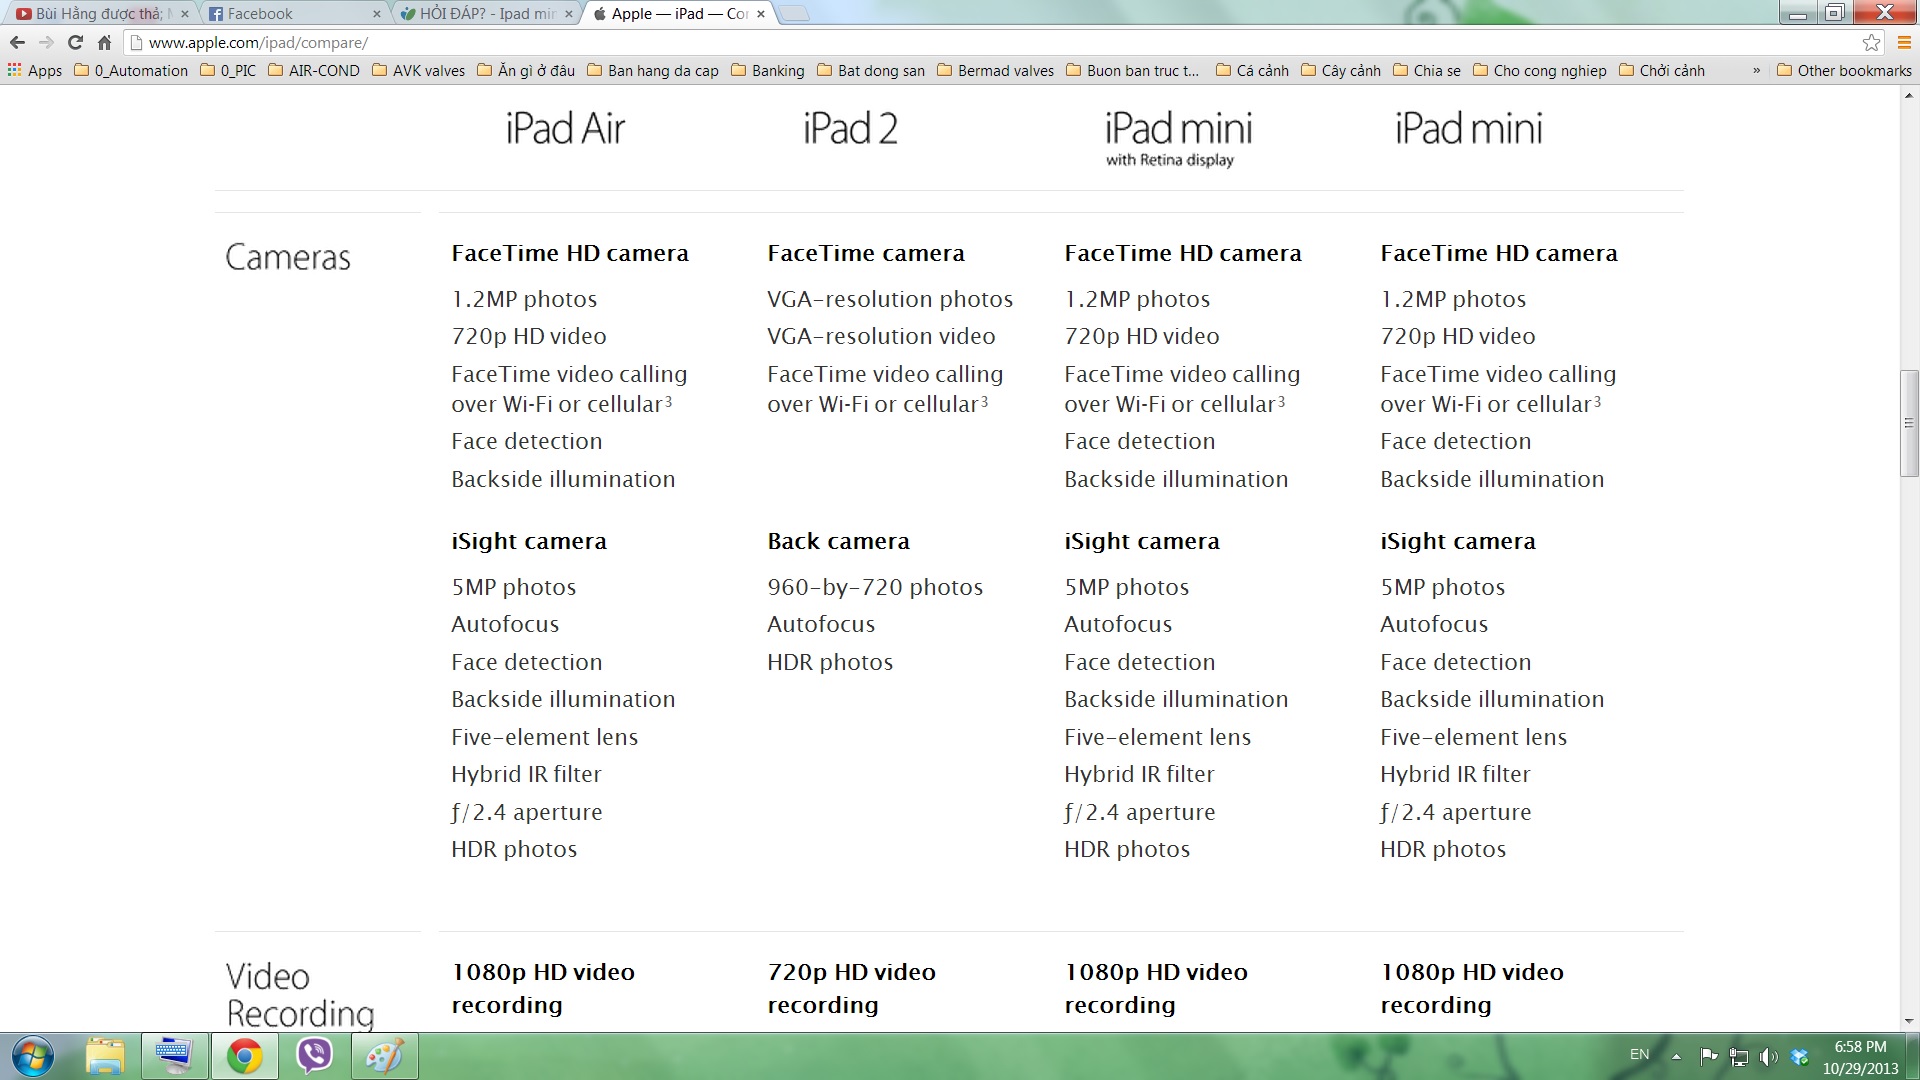The width and height of the screenshot is (1920, 1080).
Task: Click 'HDR photos' under iPad 2
Action: [x=830, y=662]
